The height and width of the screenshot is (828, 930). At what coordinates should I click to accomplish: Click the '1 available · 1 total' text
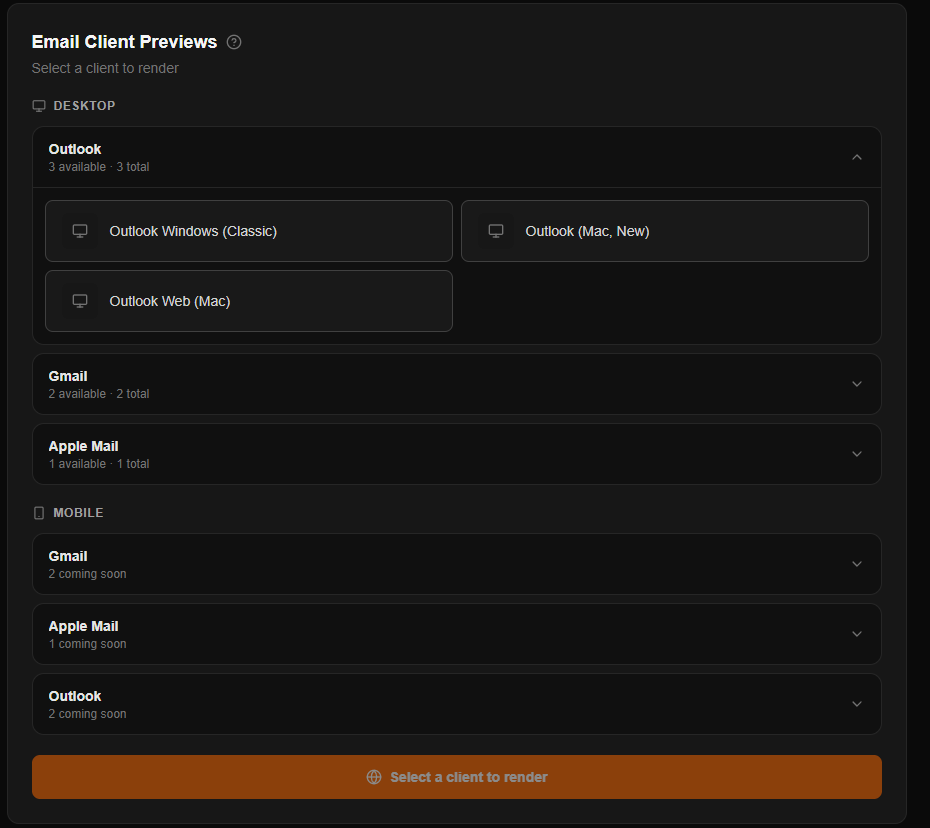(x=99, y=464)
